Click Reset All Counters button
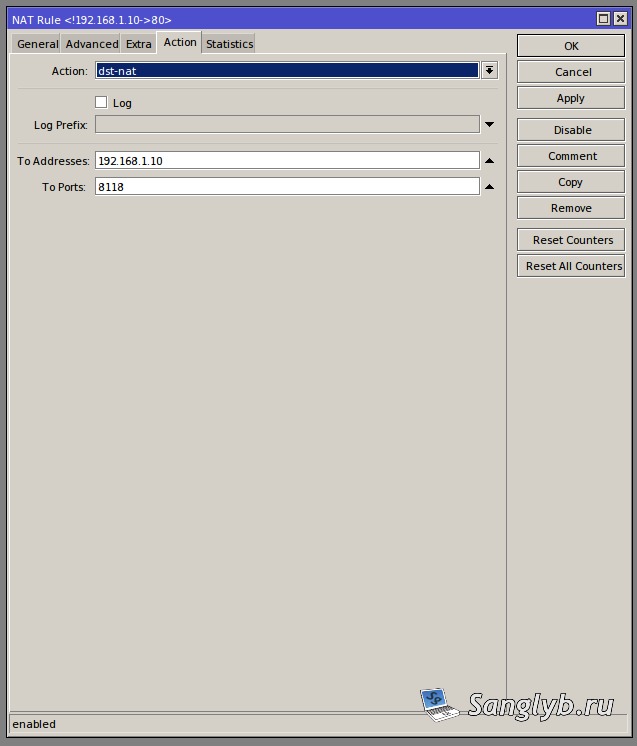 point(570,266)
